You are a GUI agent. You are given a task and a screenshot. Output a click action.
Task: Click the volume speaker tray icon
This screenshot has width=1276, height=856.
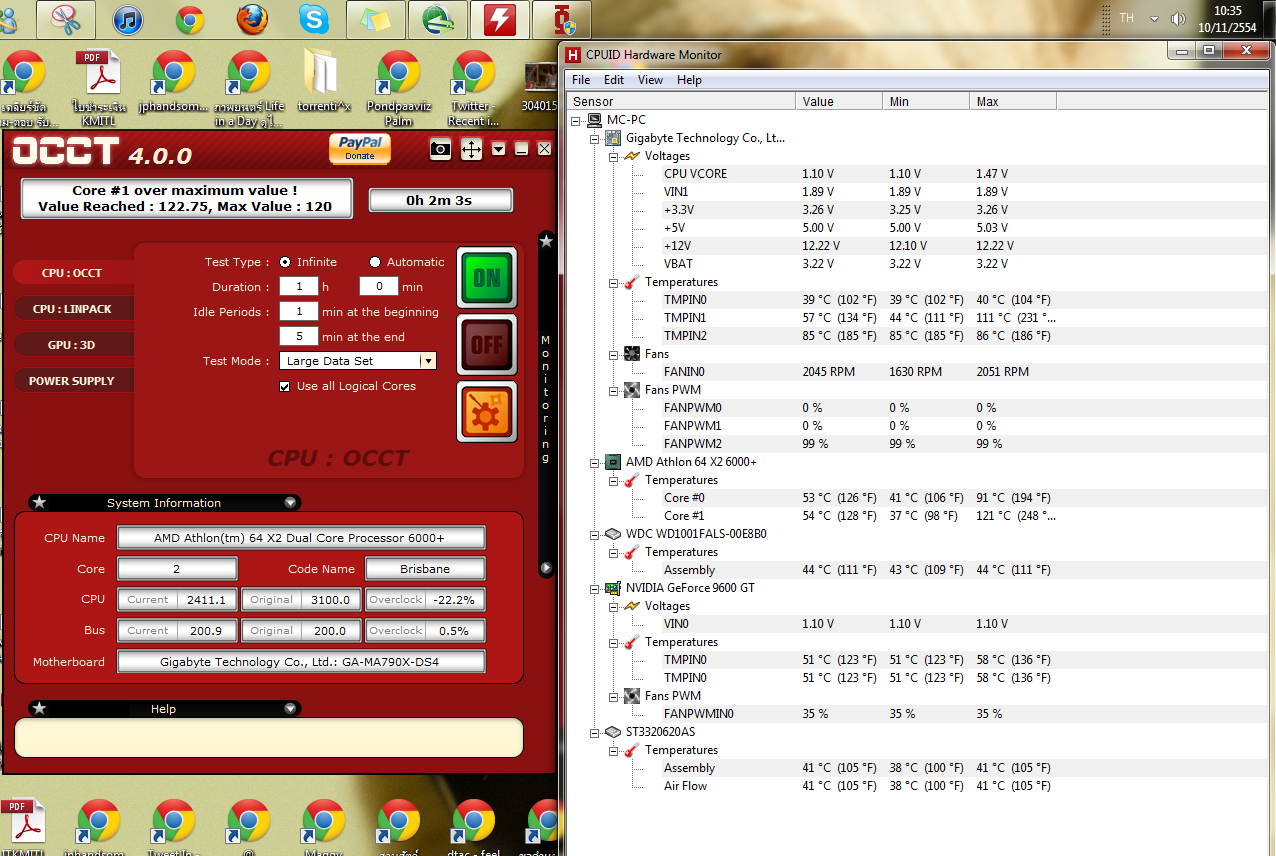[1178, 19]
